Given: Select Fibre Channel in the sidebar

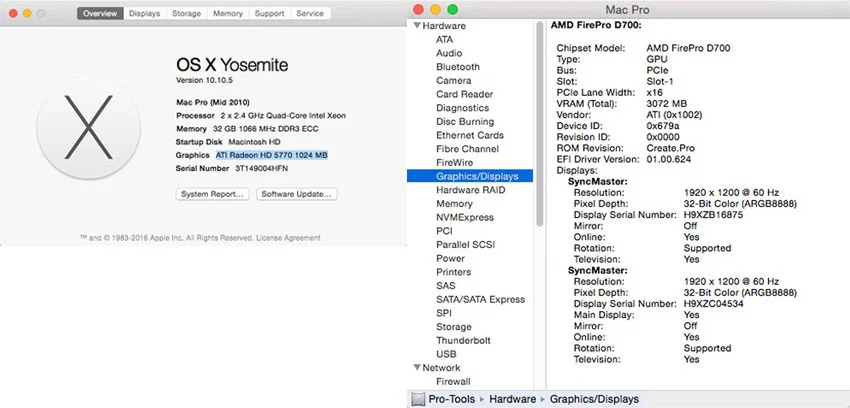Looking at the screenshot, I should [467, 148].
